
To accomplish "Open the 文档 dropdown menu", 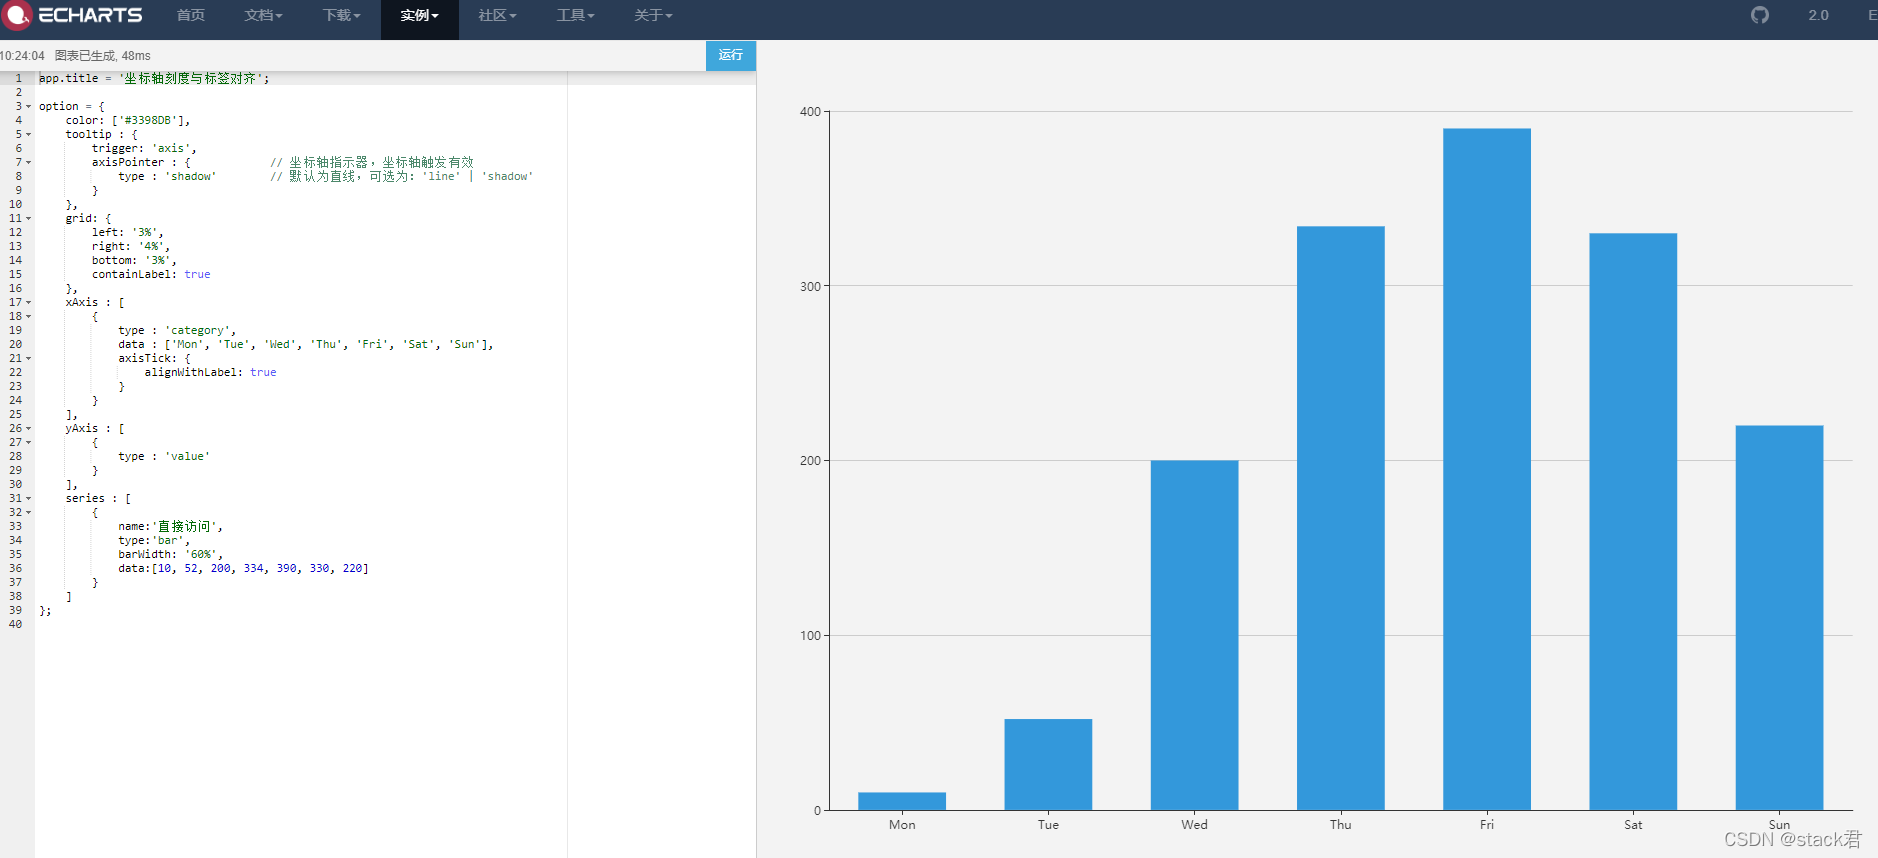I will (x=263, y=15).
